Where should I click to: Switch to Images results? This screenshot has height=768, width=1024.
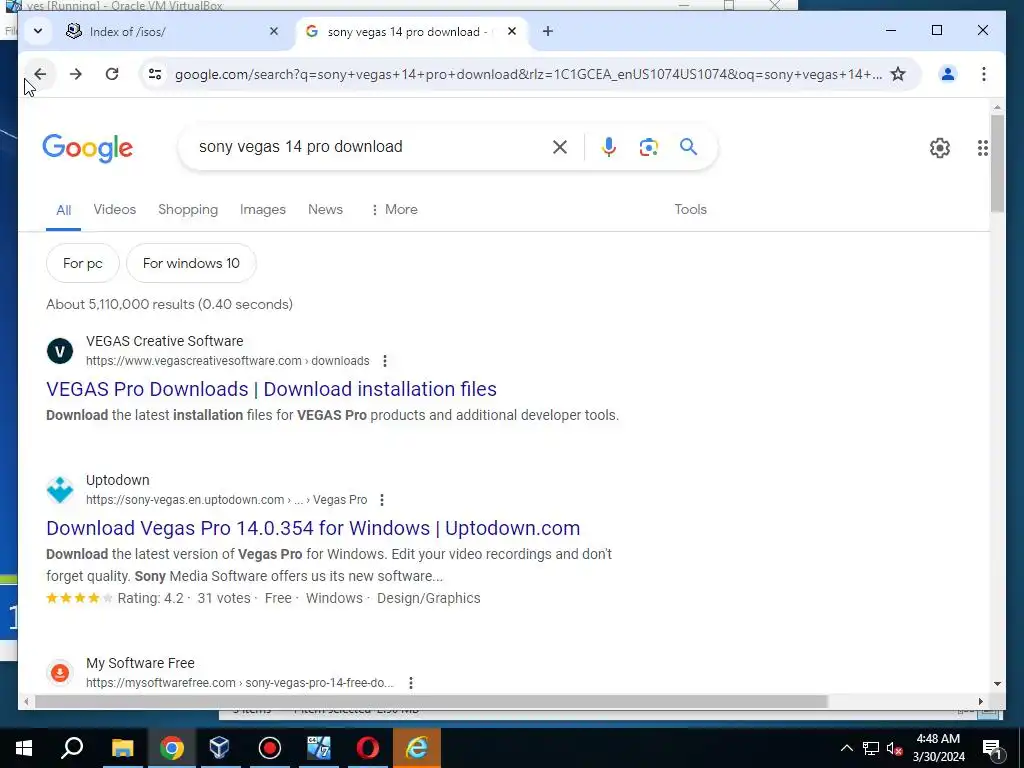pos(263,210)
